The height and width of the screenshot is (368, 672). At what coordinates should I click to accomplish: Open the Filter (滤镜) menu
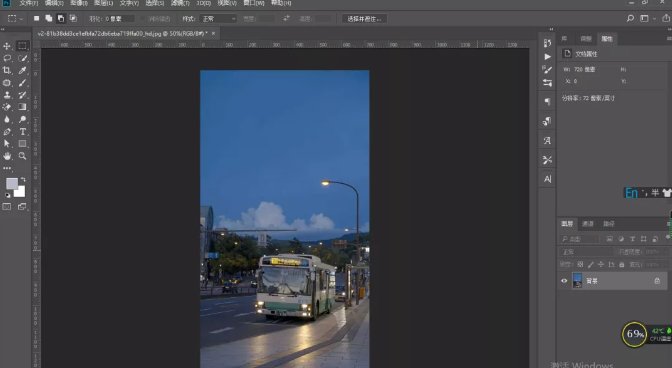(180, 3)
